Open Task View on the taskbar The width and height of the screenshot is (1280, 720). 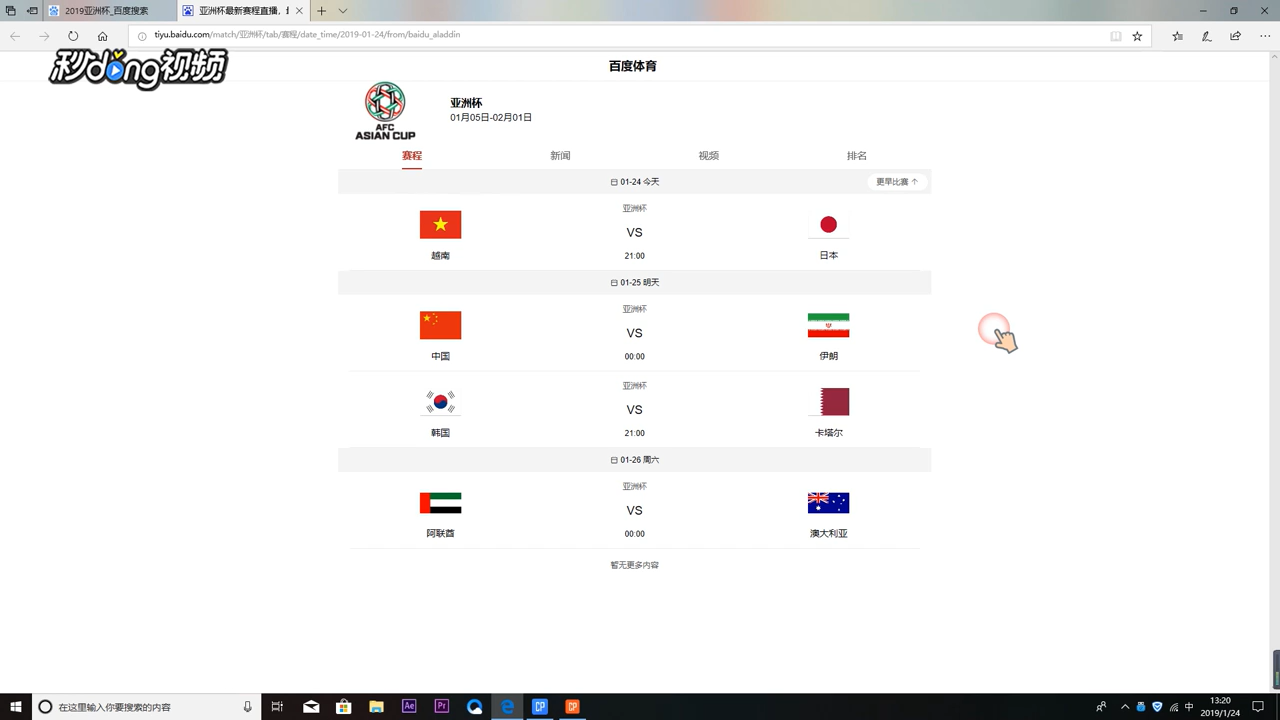click(x=277, y=707)
